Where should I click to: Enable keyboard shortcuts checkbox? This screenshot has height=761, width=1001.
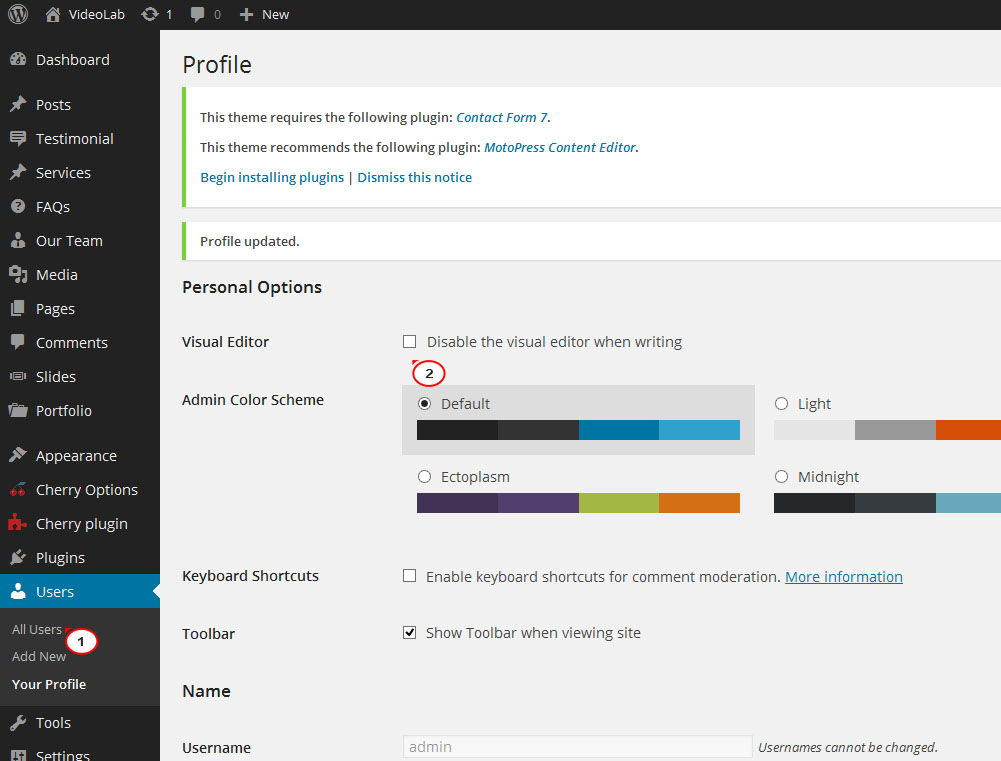(409, 576)
